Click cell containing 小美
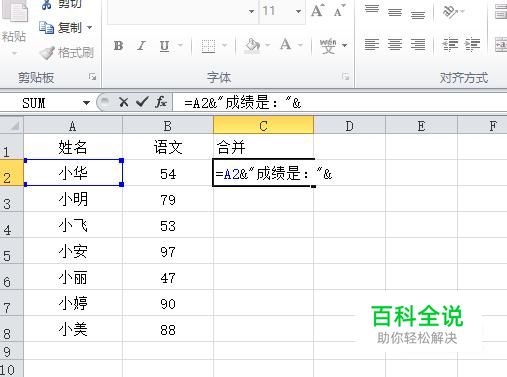Image resolution: width=507 pixels, height=377 pixels. click(x=73, y=329)
